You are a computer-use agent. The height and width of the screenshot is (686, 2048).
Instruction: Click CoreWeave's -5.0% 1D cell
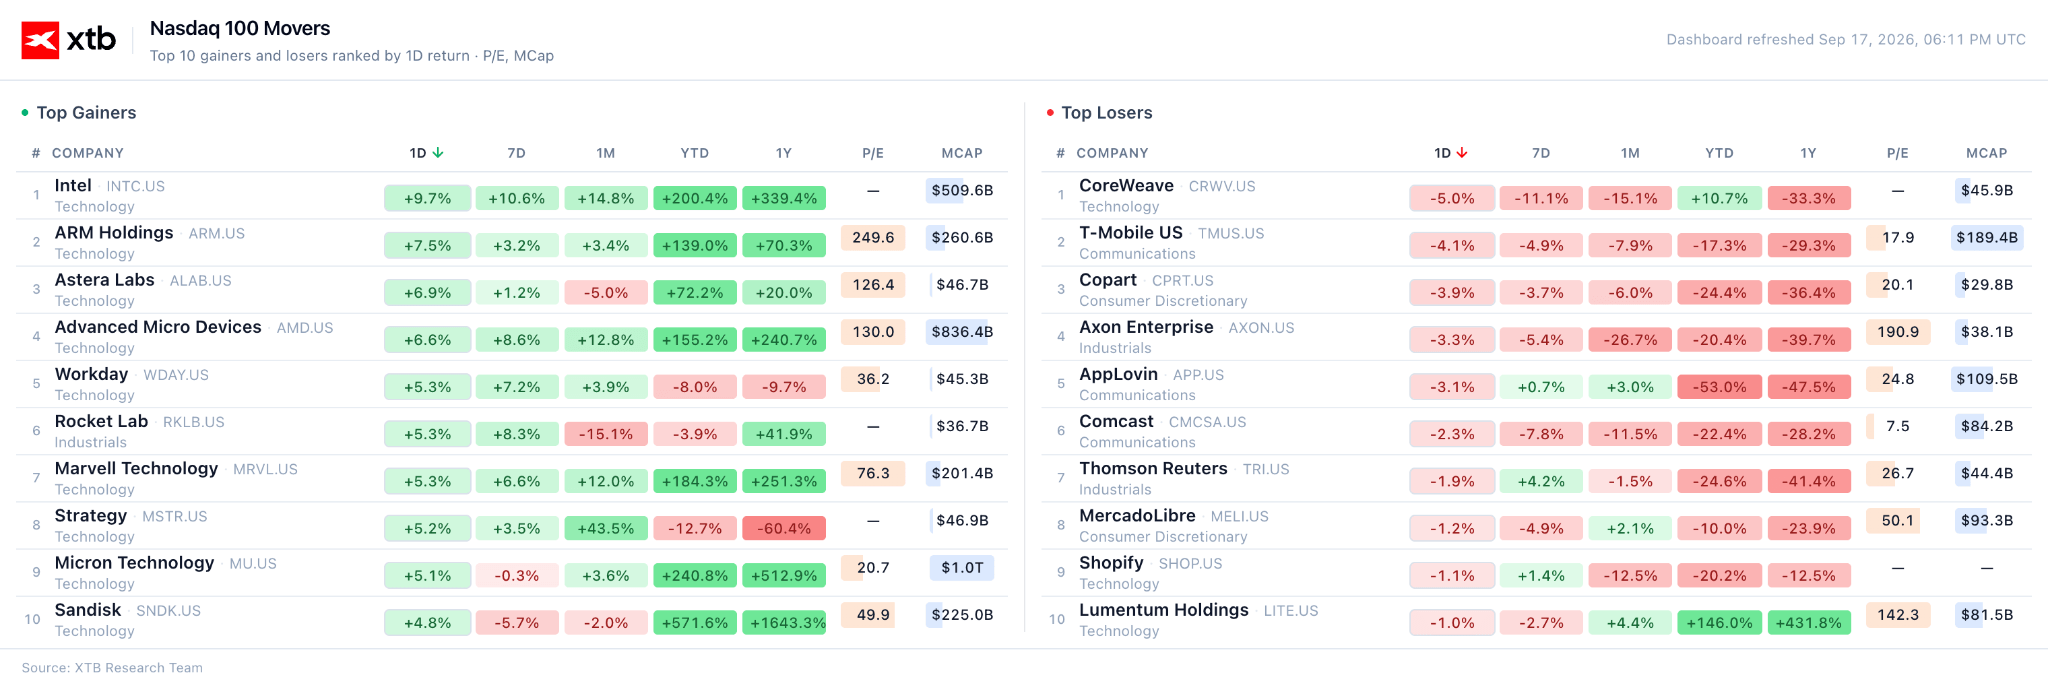coord(1452,198)
